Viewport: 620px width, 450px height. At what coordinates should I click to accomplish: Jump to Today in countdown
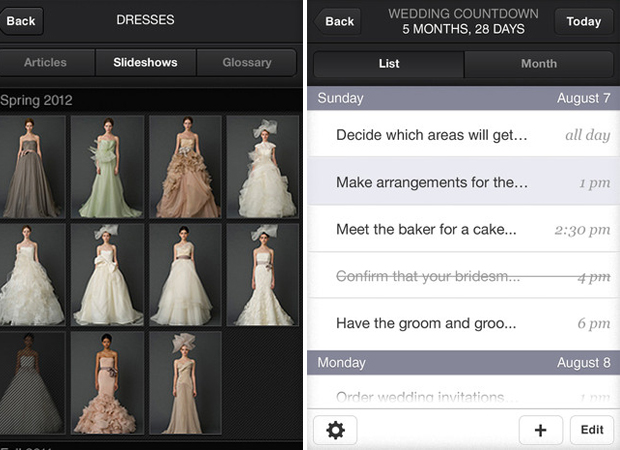[x=584, y=22]
